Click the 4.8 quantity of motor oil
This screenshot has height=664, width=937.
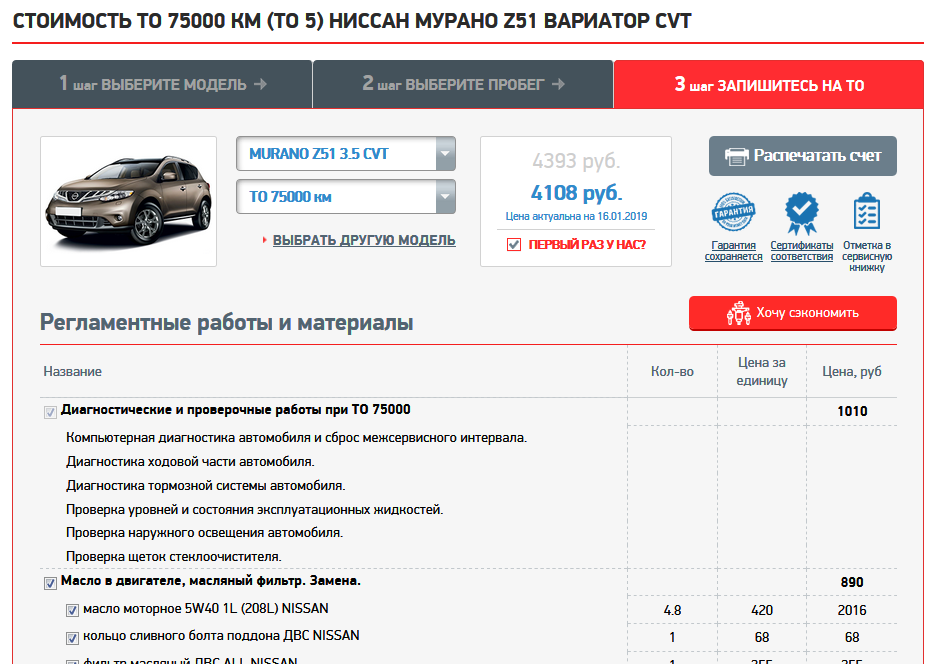point(672,610)
